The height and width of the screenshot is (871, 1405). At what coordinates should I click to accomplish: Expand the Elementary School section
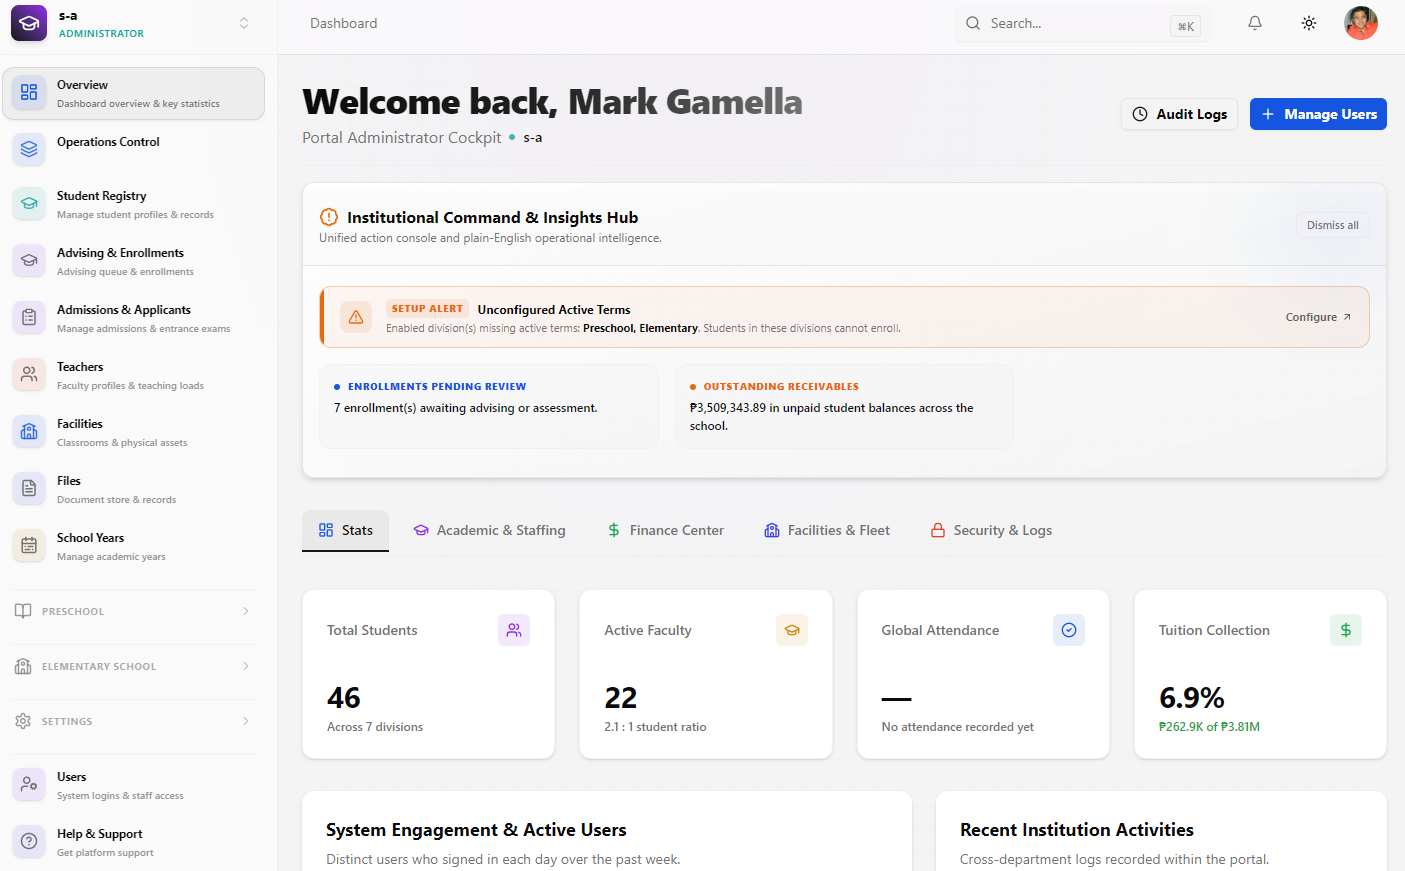(133, 666)
